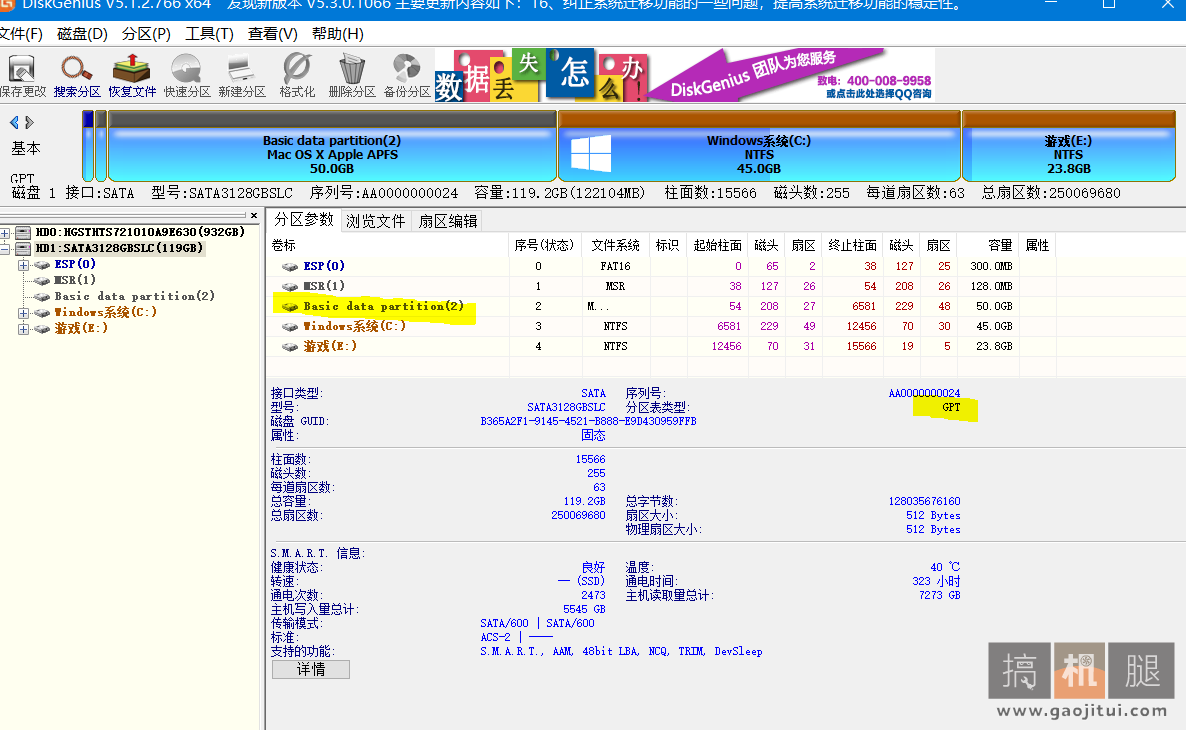Image resolution: width=1186 pixels, height=730 pixels.
Task: Click the 文件系统 column header
Action: 615,245
